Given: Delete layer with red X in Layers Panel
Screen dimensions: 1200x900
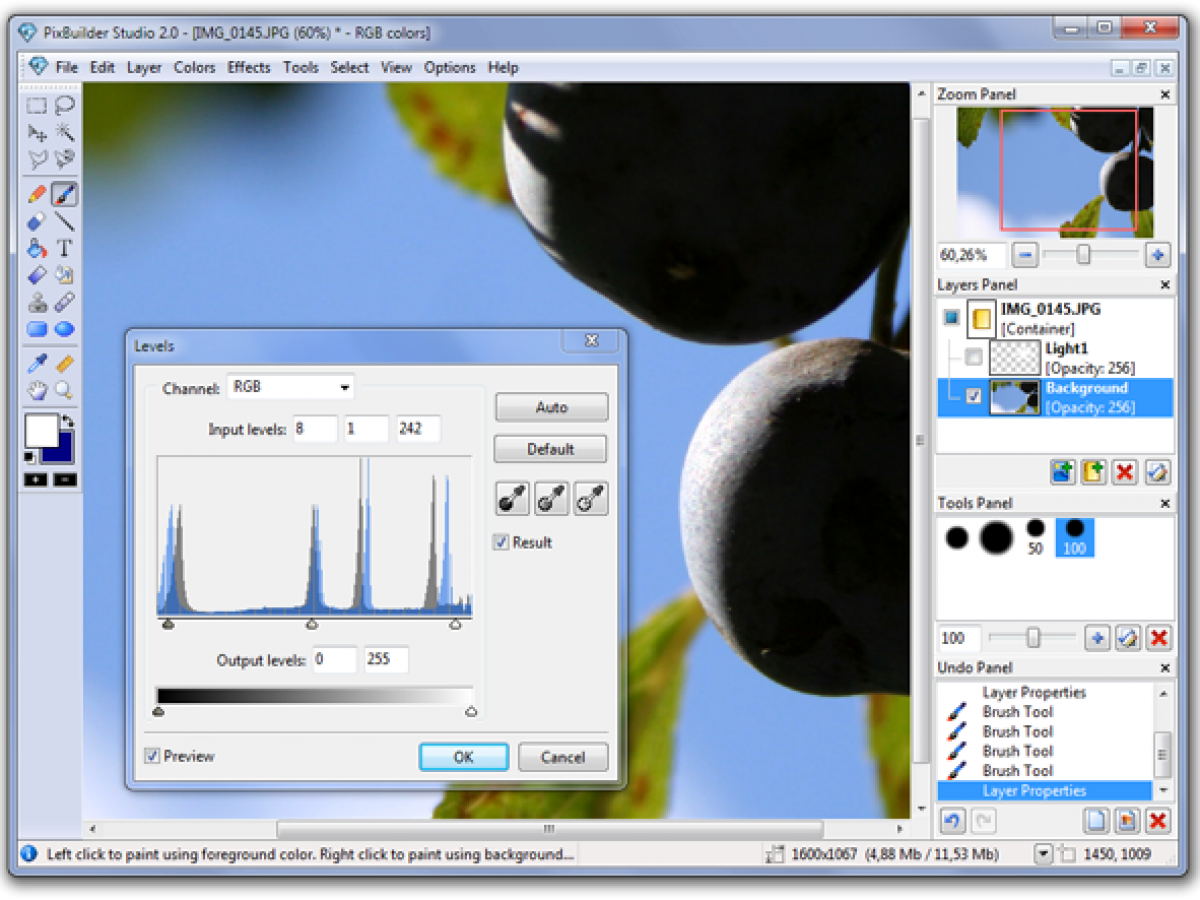Looking at the screenshot, I should (1125, 472).
